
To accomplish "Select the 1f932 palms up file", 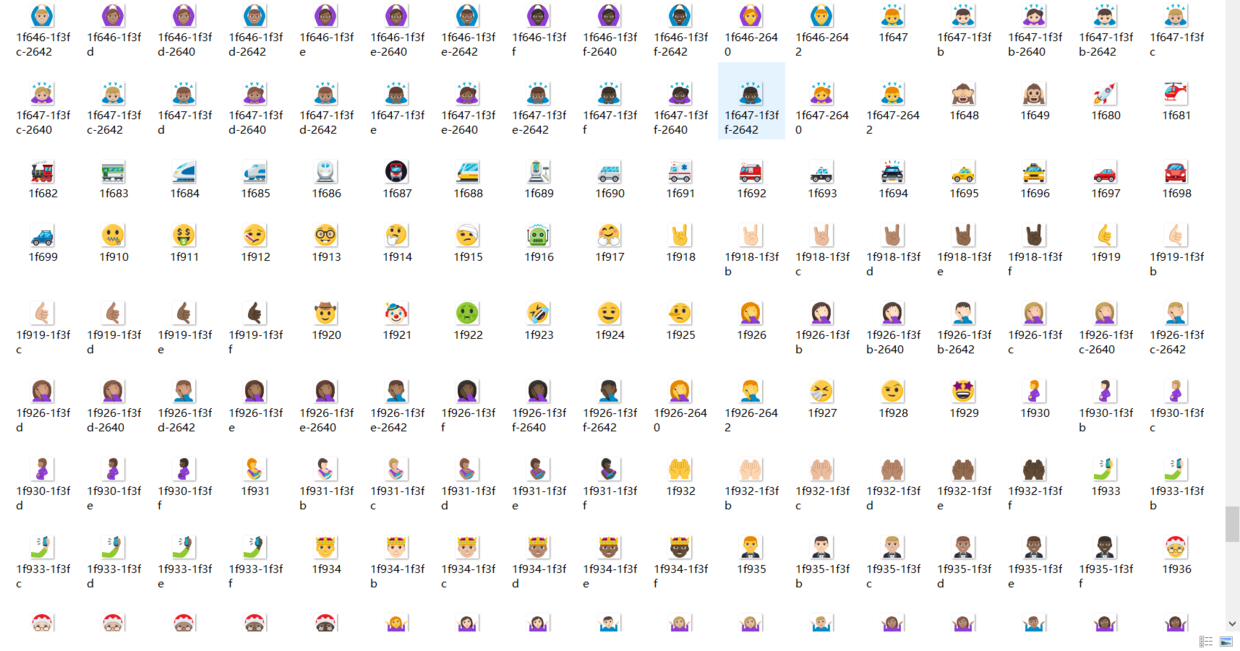I will pyautogui.click(x=681, y=478).
